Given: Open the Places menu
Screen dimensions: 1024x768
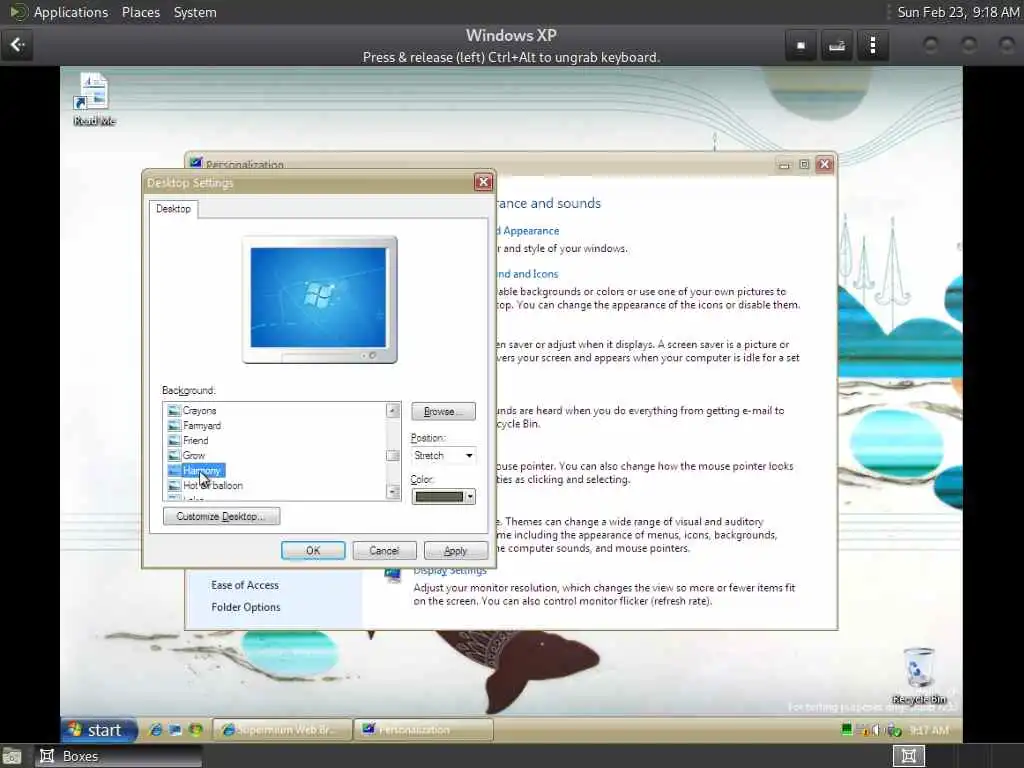Looking at the screenshot, I should (x=140, y=12).
